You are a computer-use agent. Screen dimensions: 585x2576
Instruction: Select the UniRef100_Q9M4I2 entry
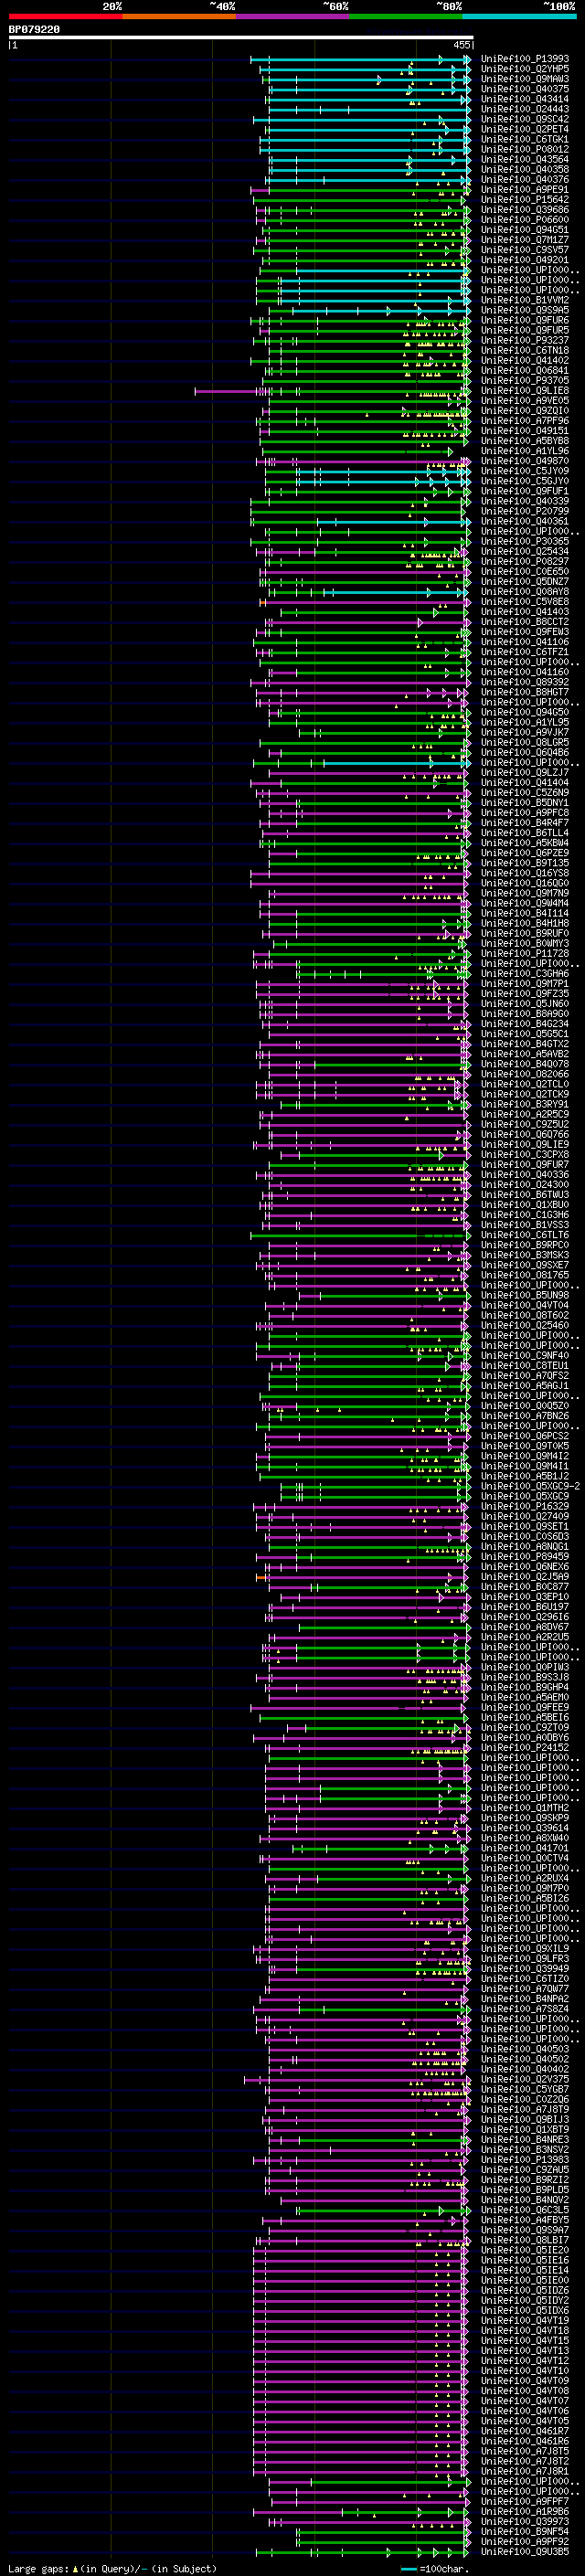pyautogui.click(x=525, y=1456)
